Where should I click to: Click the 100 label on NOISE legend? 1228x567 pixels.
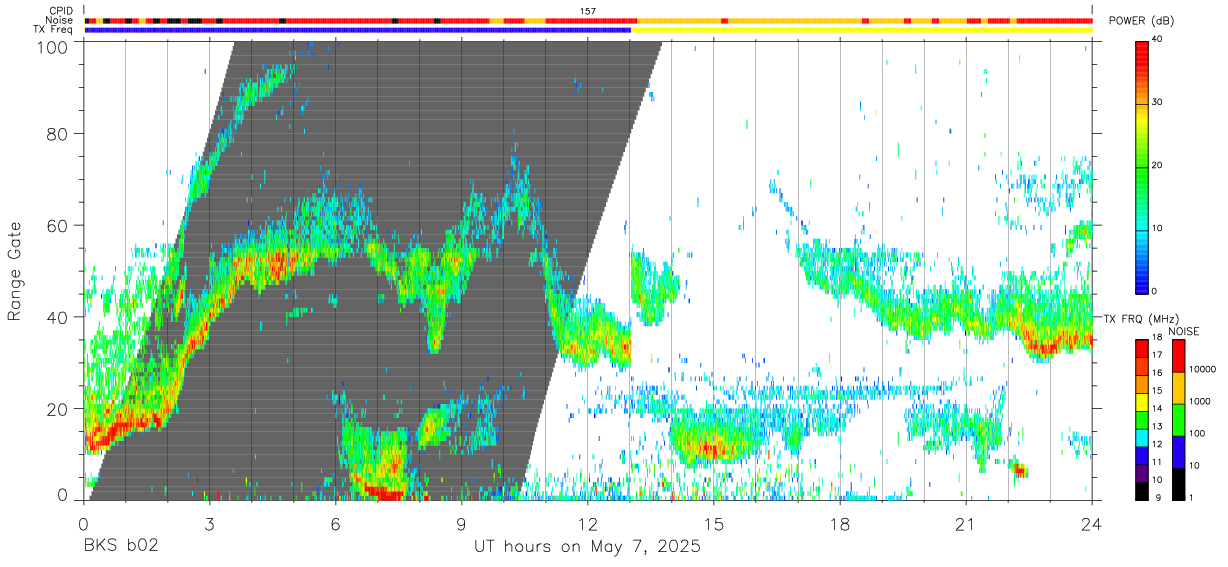(1198, 434)
